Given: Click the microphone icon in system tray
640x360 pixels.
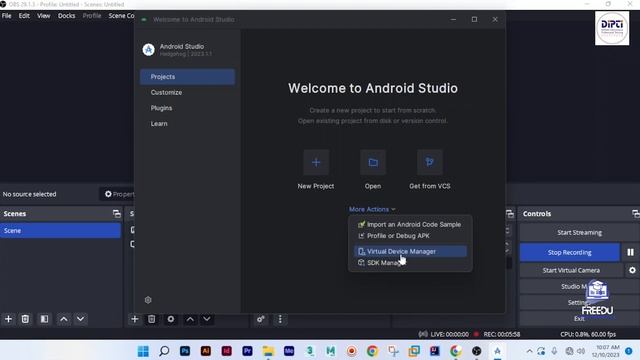Looking at the screenshot, I should tap(555, 351).
